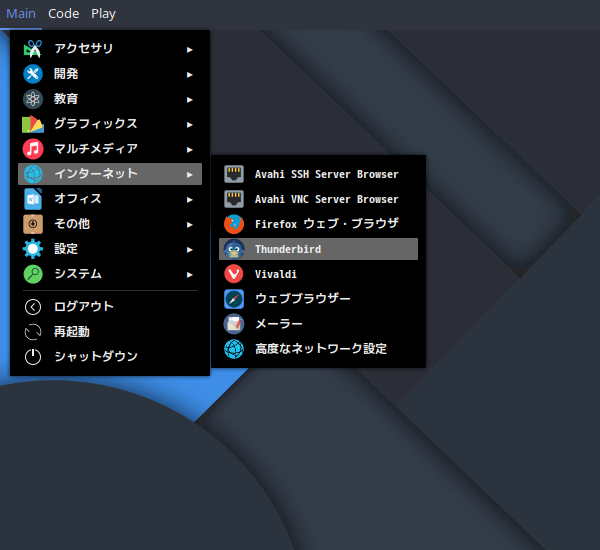Open the 設定 menu category
Image resolution: width=600 pixels, height=550 pixels.
[x=110, y=249]
